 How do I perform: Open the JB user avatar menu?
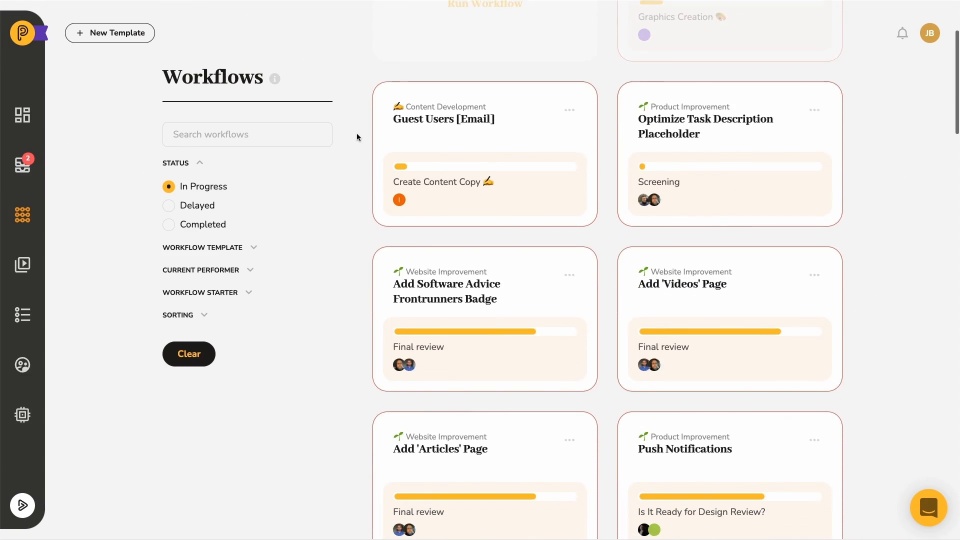[929, 33]
